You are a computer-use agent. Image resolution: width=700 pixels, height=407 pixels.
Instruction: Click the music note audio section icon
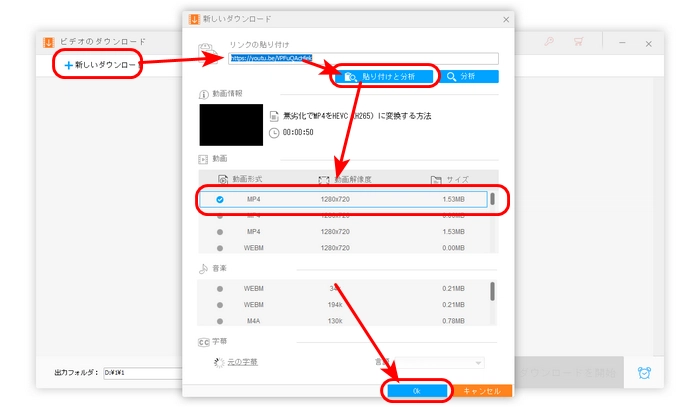click(203, 268)
